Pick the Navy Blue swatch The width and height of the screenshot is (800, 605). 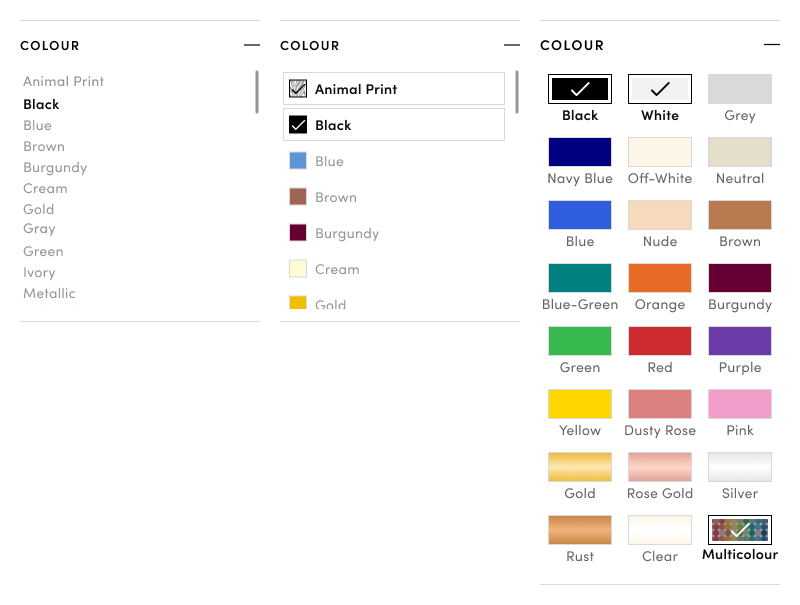point(580,152)
